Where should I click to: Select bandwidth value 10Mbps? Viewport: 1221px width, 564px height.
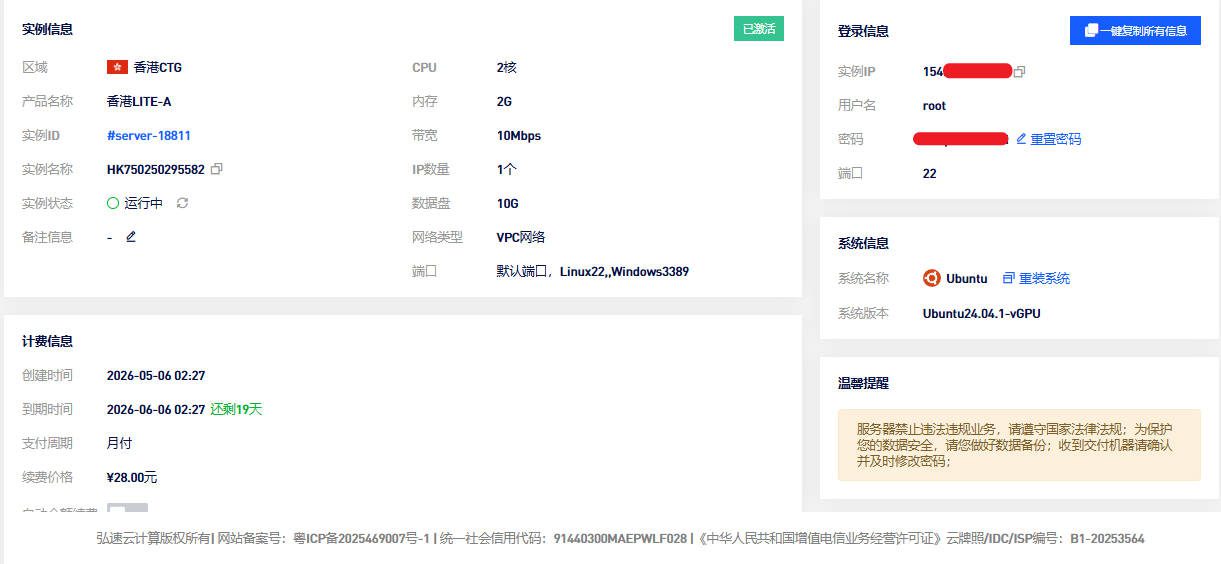click(x=519, y=135)
